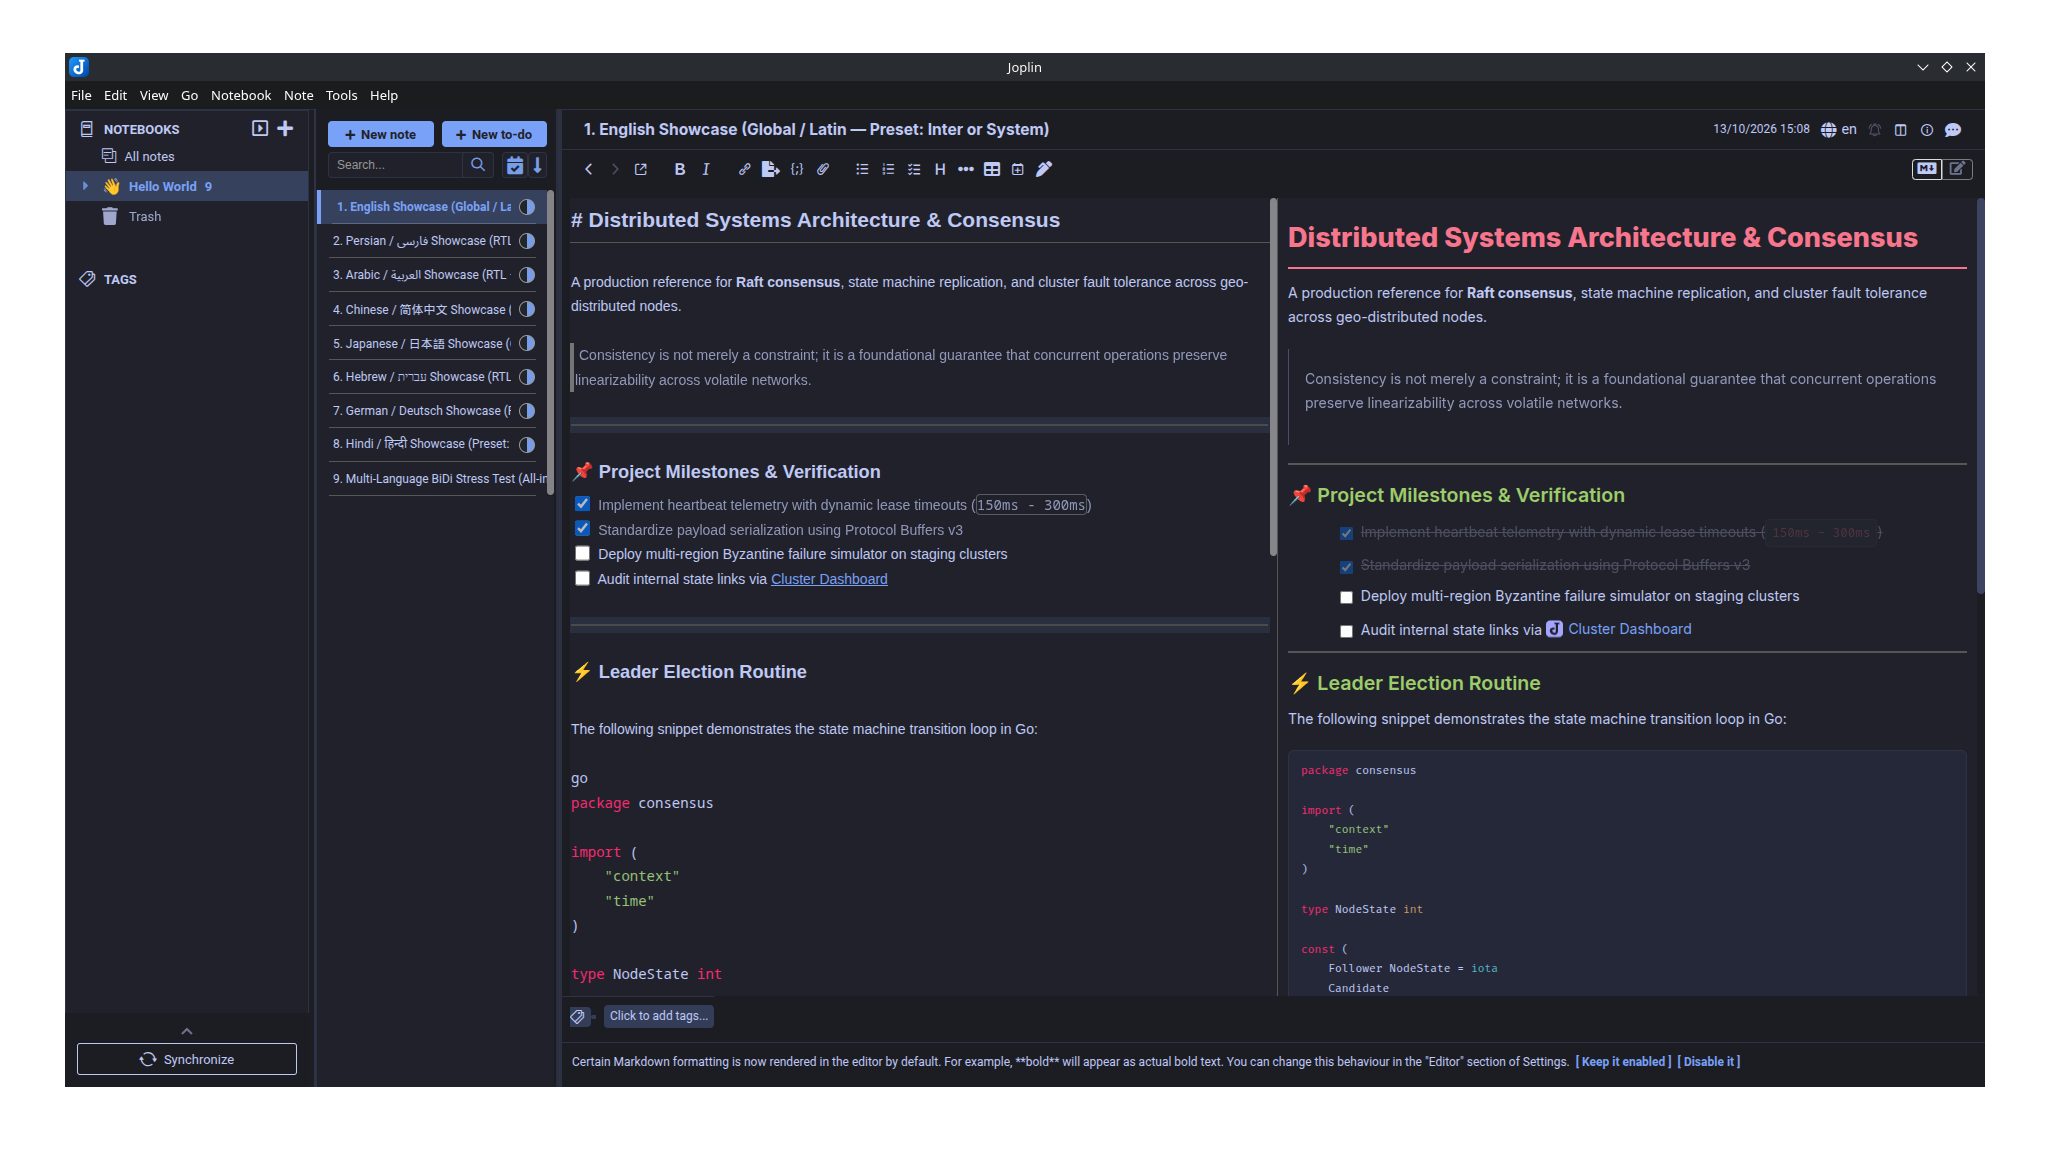
Task: Apply italic formatting
Action: (706, 169)
